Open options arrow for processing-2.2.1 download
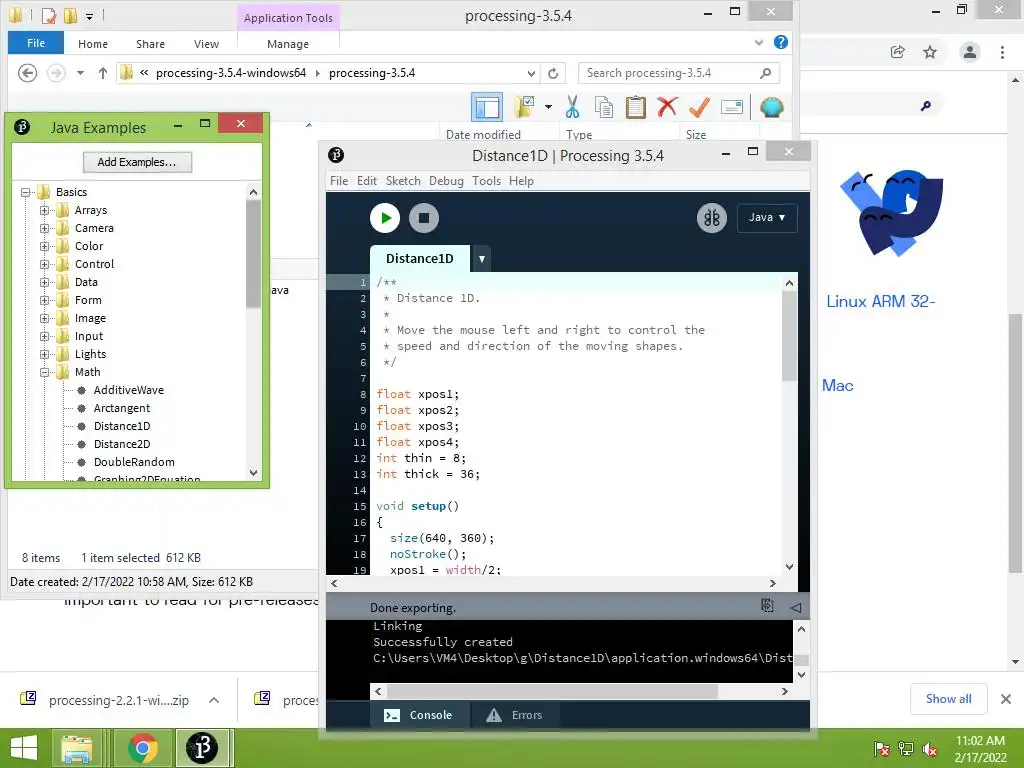Viewport: 1024px width, 768px height. tap(214, 700)
